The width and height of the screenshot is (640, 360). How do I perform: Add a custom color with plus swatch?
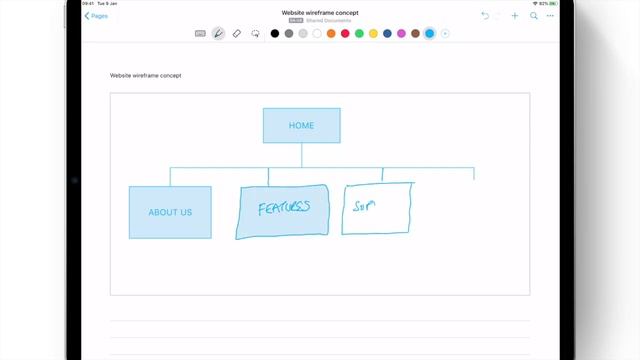445,33
